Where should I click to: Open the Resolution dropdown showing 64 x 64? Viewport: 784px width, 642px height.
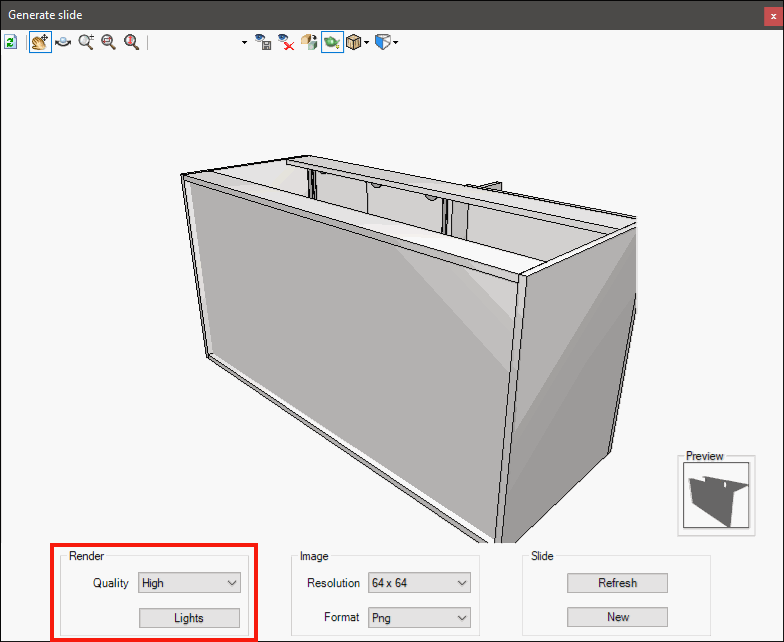420,583
